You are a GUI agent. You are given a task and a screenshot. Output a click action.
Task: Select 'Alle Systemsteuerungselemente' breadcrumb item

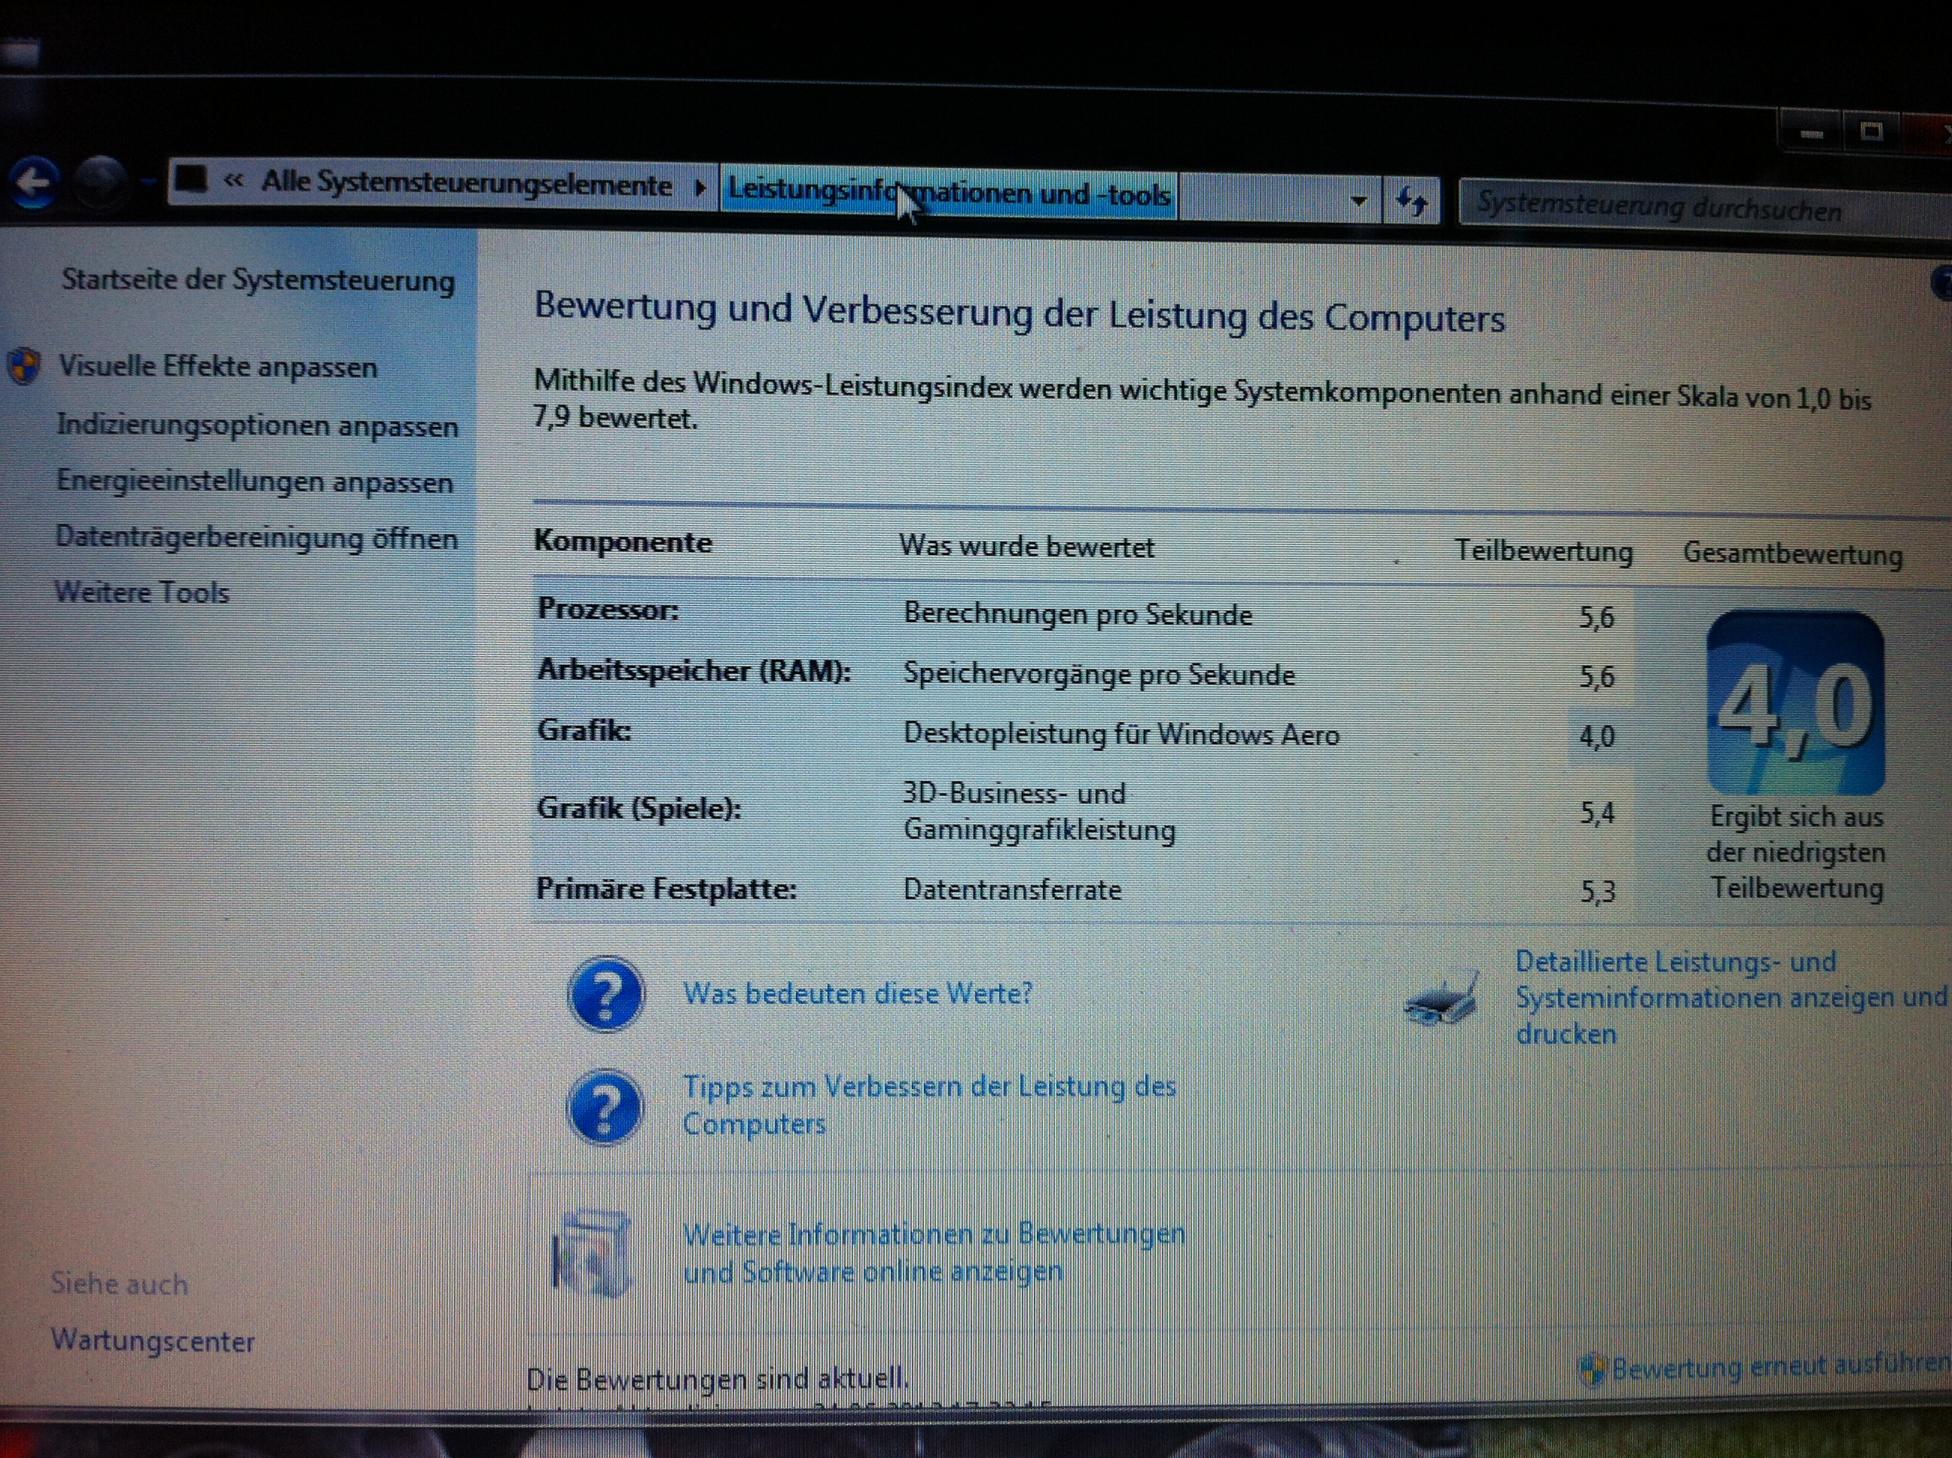pos(466,184)
